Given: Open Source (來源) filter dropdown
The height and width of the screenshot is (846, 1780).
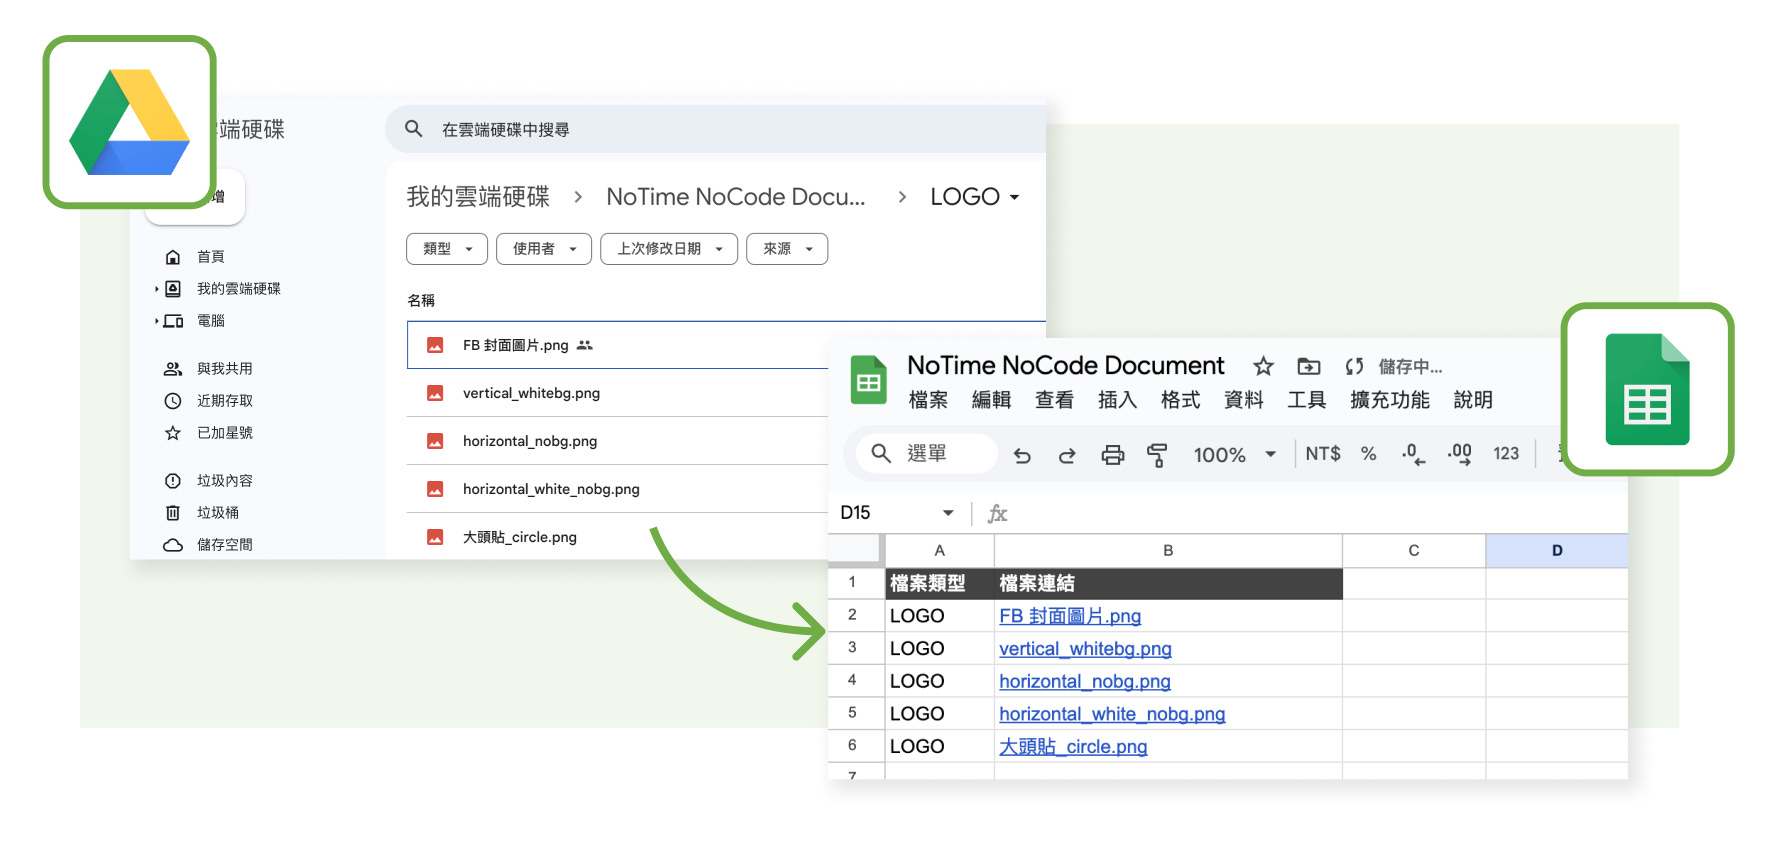Looking at the screenshot, I should click(x=787, y=249).
